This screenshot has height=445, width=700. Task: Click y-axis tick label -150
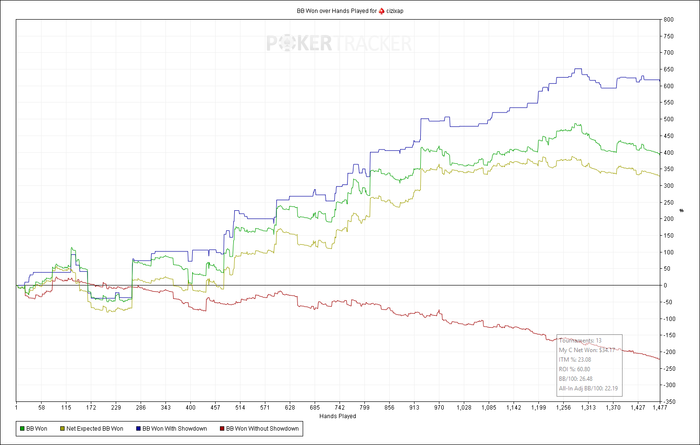(670, 335)
